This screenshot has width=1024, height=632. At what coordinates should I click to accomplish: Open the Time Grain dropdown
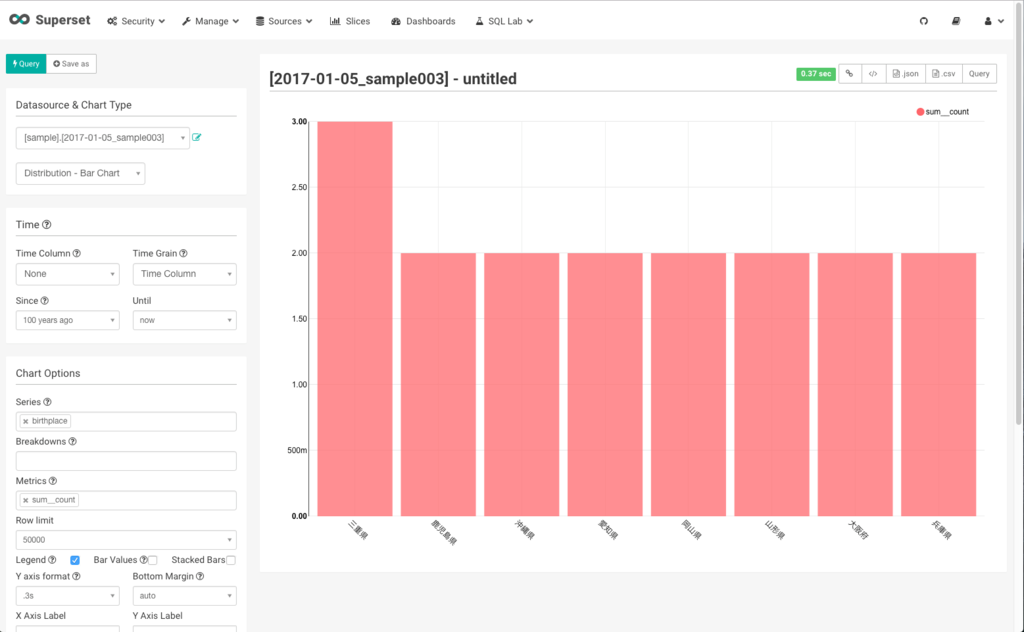(184, 273)
